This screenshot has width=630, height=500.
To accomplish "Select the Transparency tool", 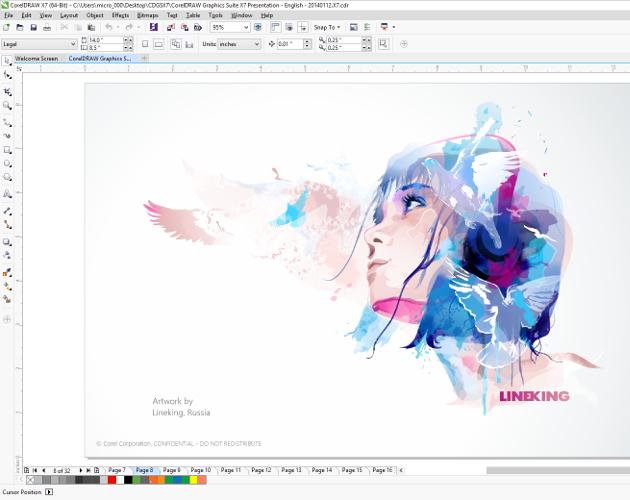I will (x=7, y=255).
